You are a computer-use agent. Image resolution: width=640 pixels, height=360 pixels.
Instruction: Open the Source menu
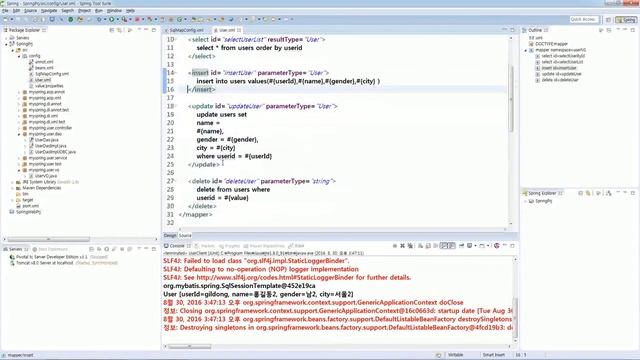coord(30,11)
